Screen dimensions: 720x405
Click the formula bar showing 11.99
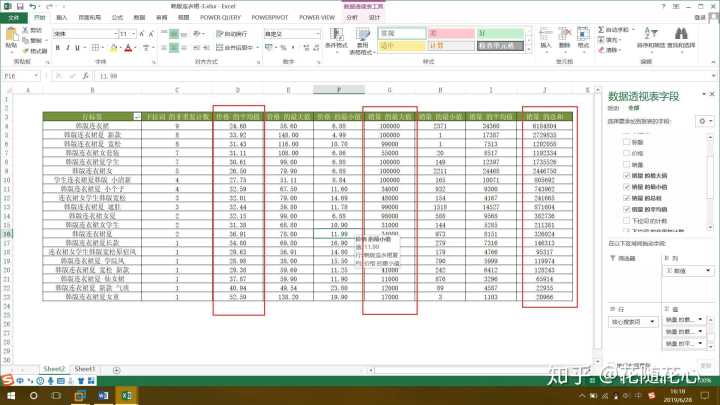point(404,76)
